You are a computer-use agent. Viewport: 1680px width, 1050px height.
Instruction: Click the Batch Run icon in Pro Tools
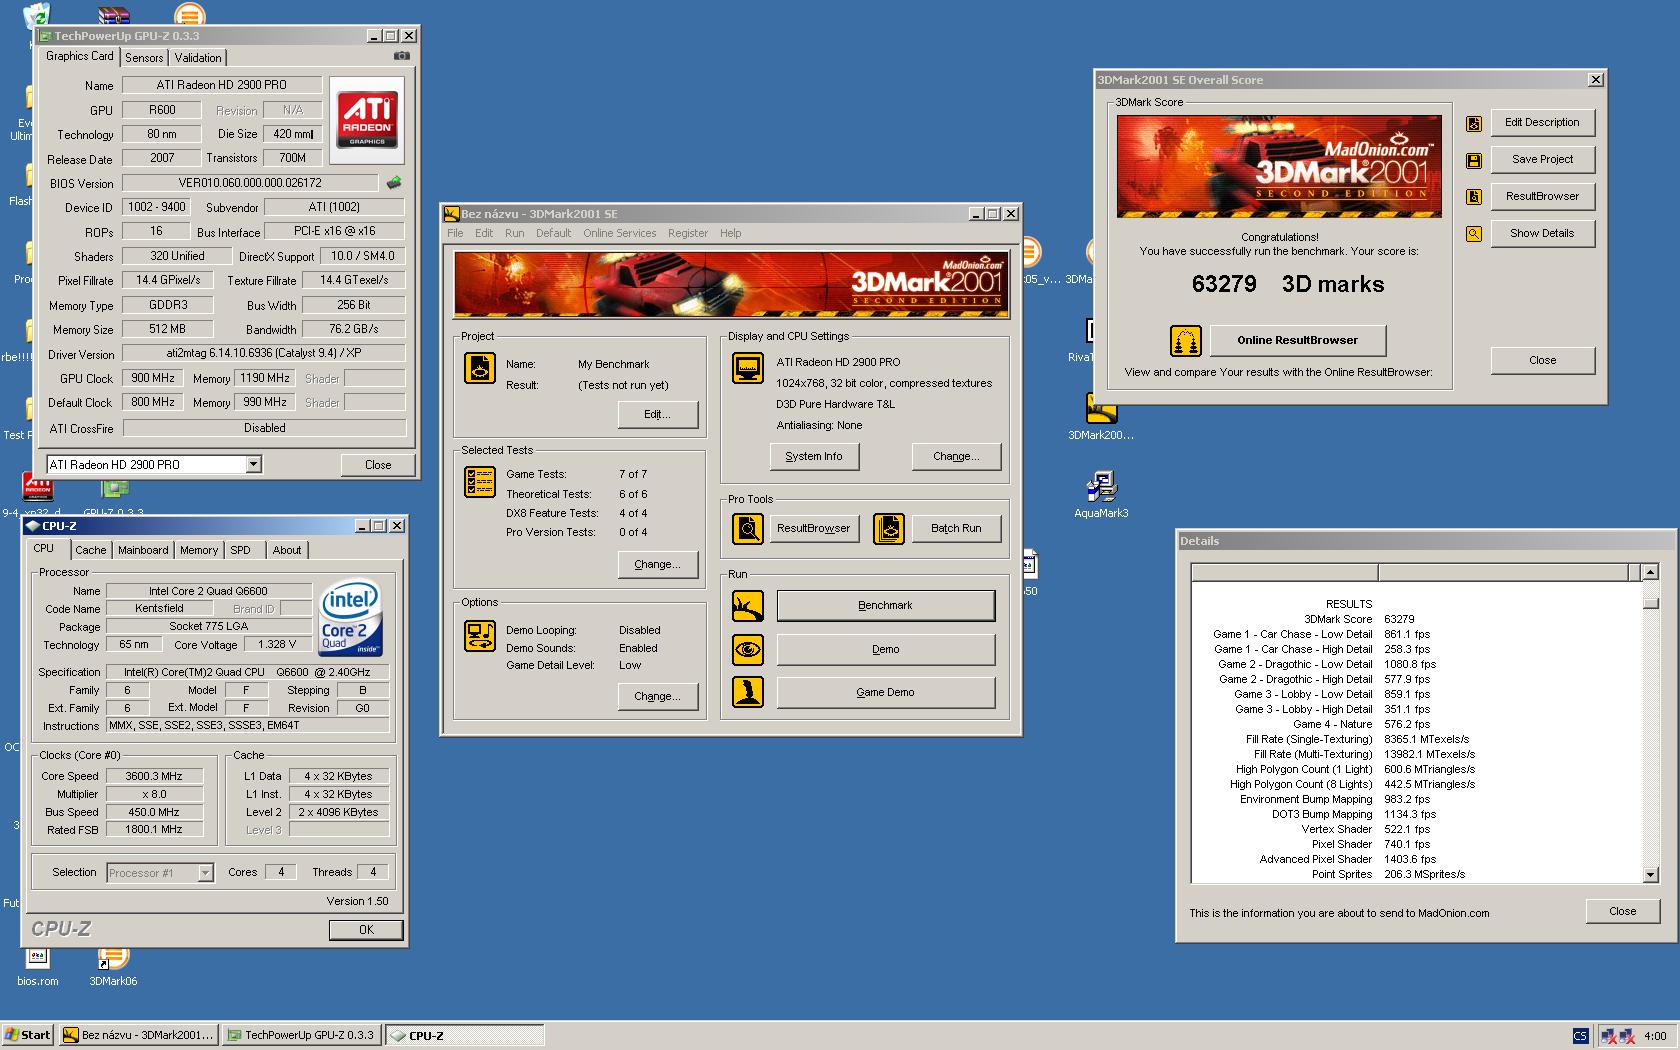[x=889, y=528]
